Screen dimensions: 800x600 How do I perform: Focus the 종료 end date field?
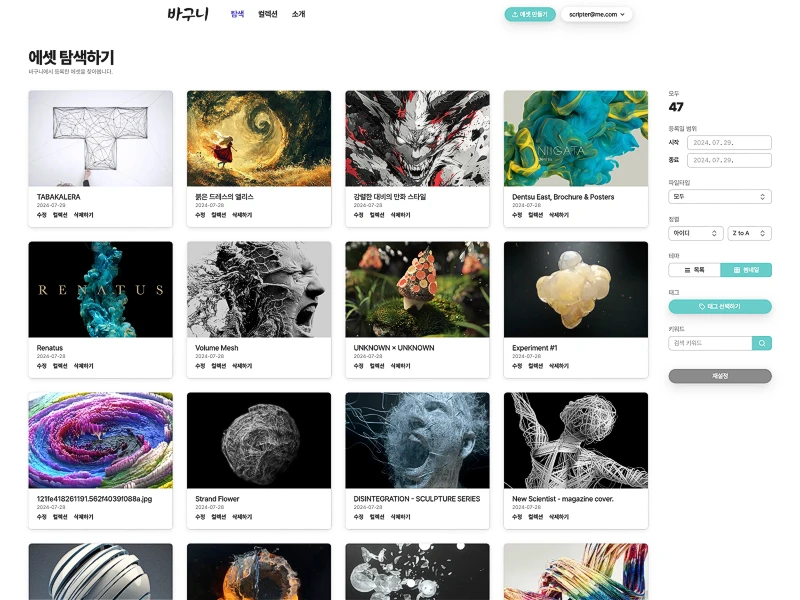[729, 160]
